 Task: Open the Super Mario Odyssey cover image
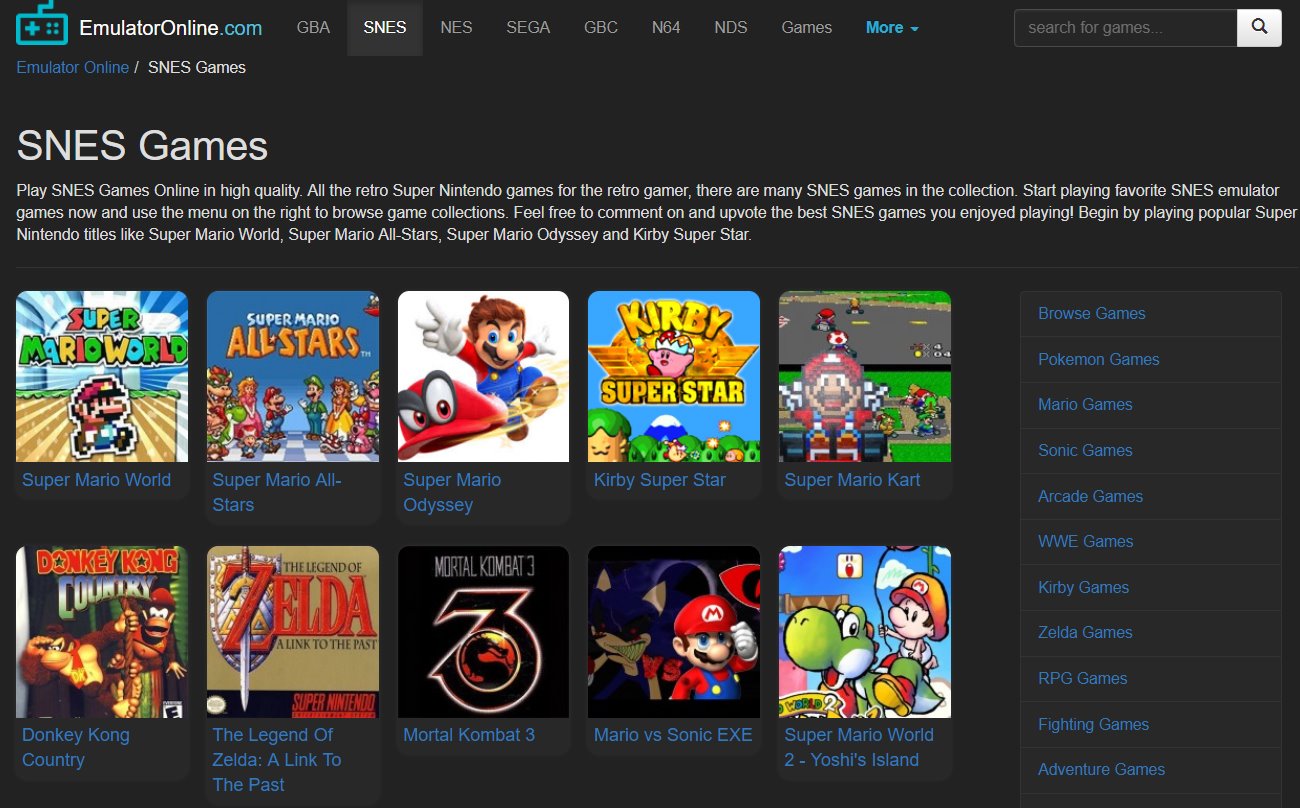coord(484,376)
